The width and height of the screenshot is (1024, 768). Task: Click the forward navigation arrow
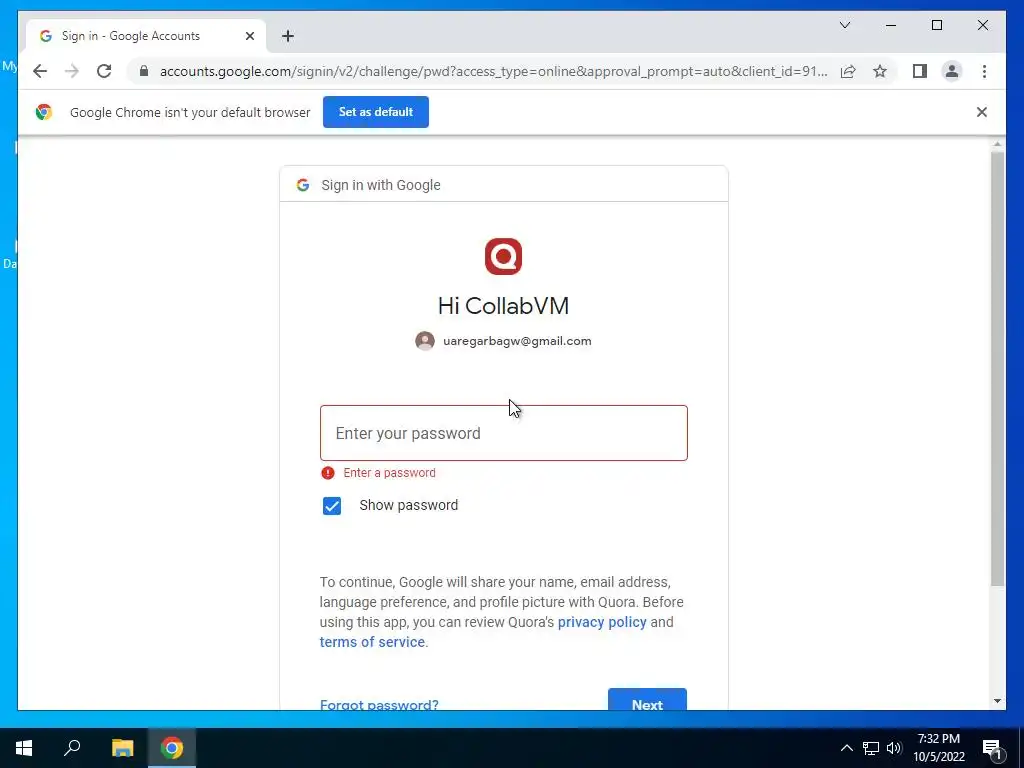click(x=72, y=71)
